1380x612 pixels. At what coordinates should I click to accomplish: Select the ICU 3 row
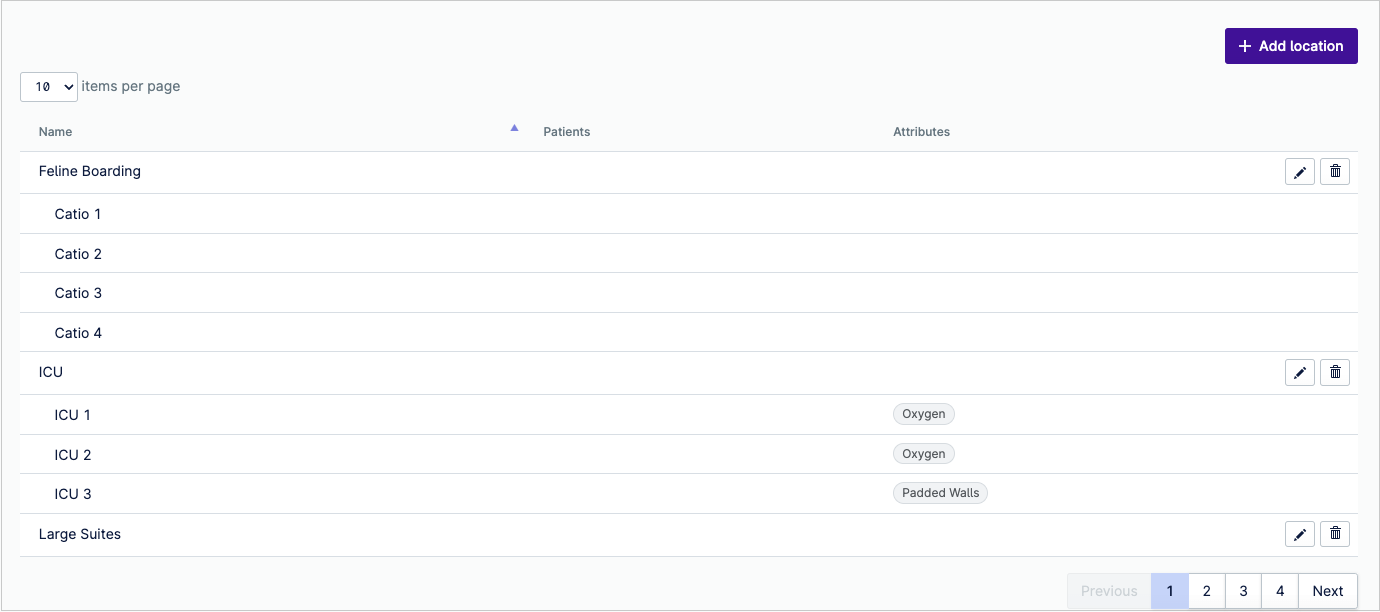point(689,494)
